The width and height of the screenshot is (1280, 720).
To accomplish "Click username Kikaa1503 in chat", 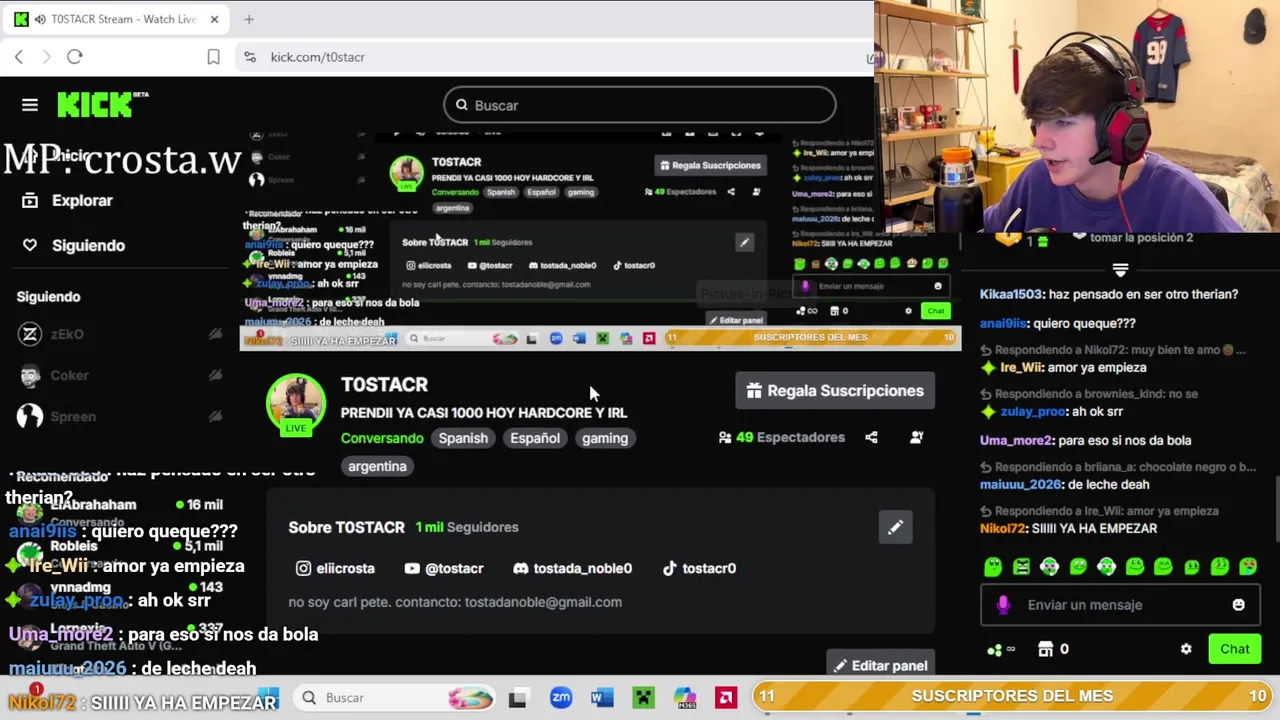I will (1011, 294).
